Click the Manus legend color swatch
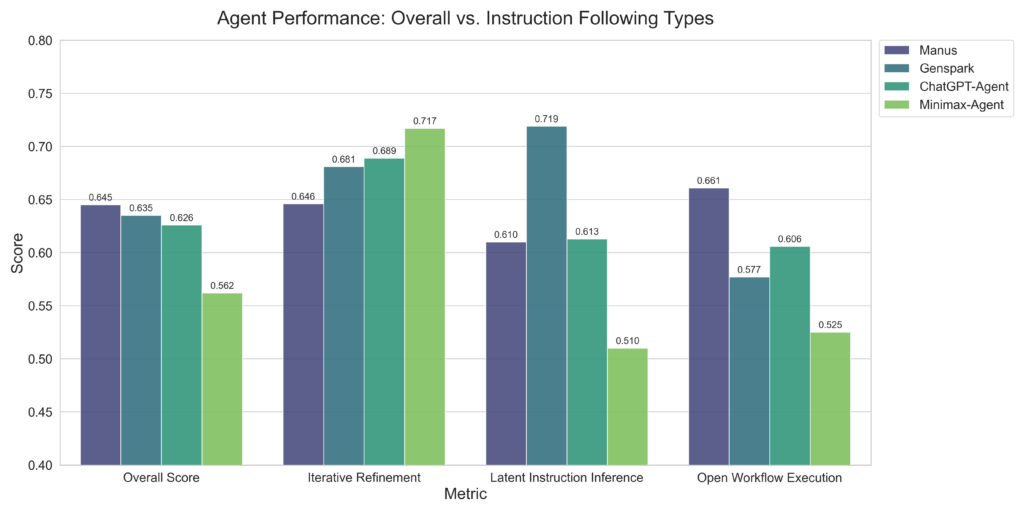1024x512 pixels. [x=898, y=50]
